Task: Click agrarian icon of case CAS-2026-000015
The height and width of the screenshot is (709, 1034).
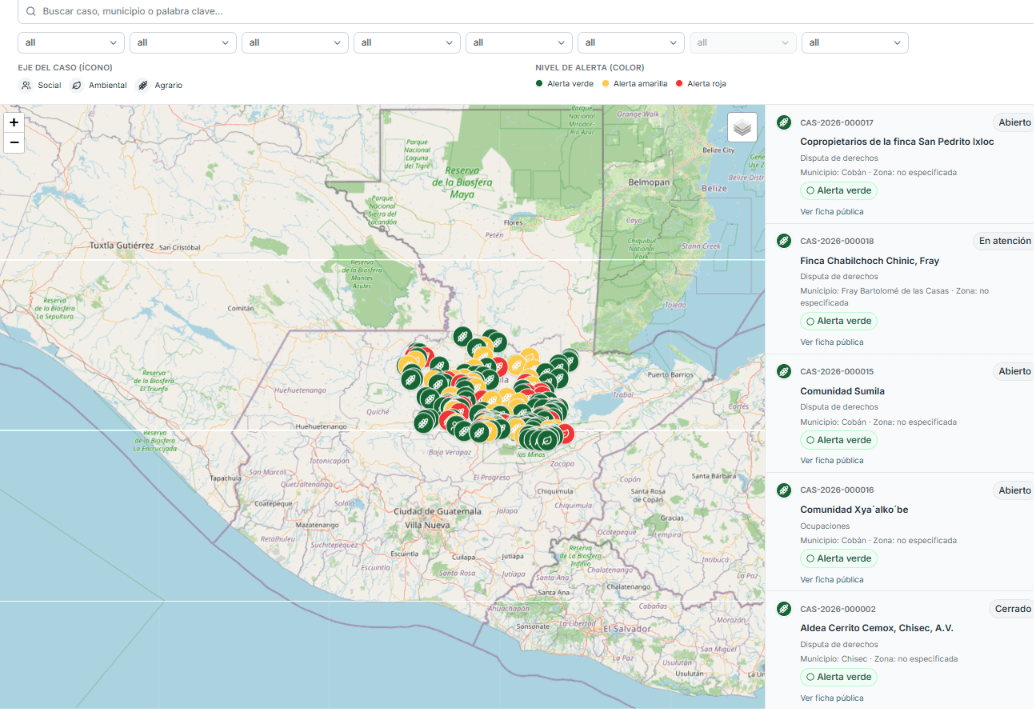Action: pos(783,371)
